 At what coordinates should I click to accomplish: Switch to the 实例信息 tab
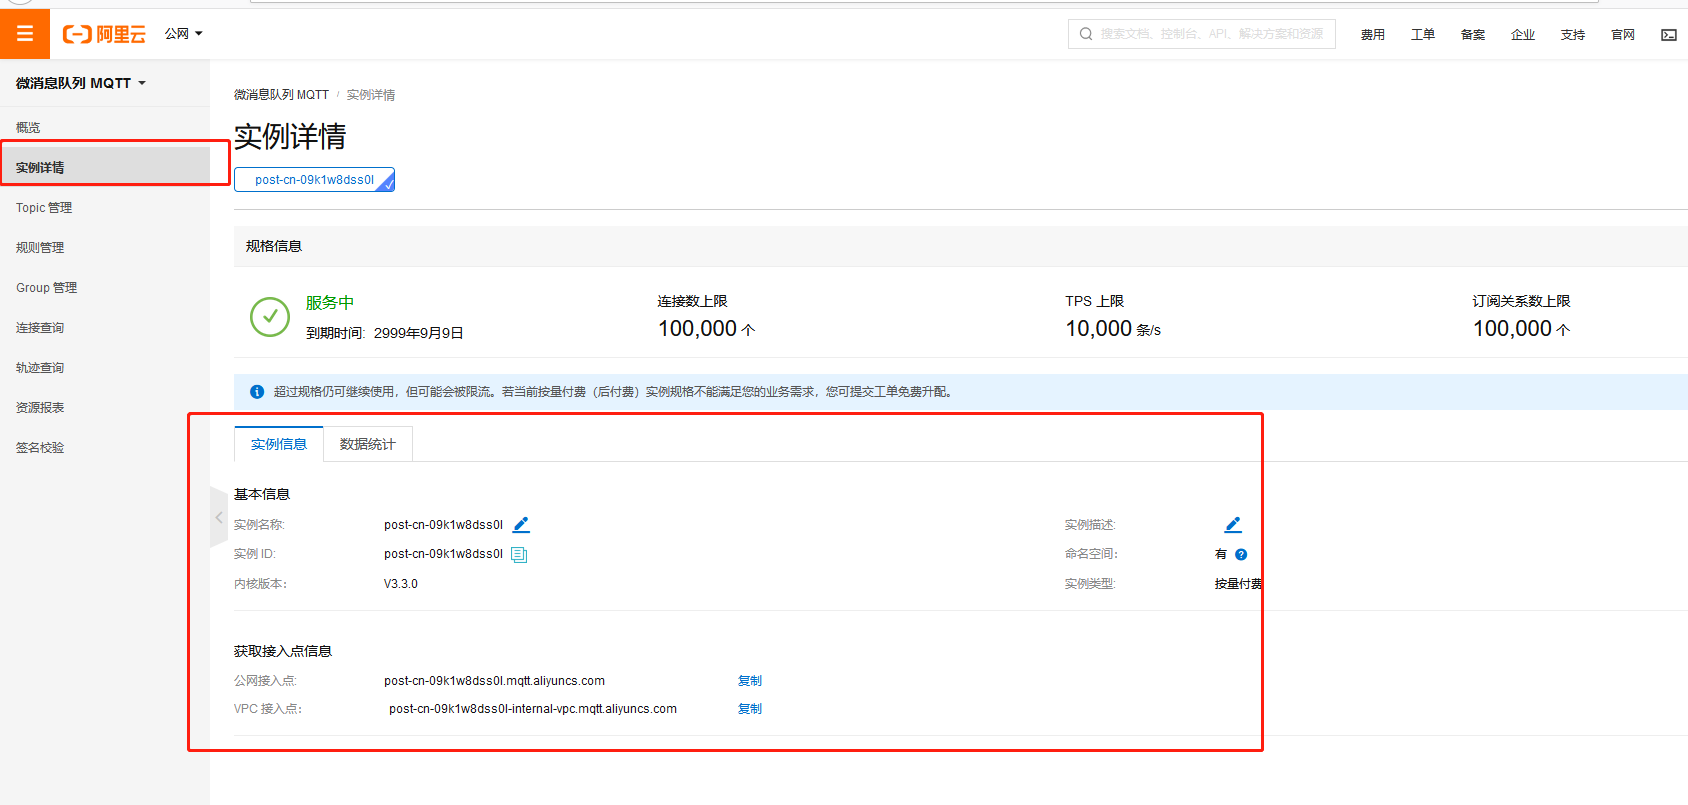279,444
